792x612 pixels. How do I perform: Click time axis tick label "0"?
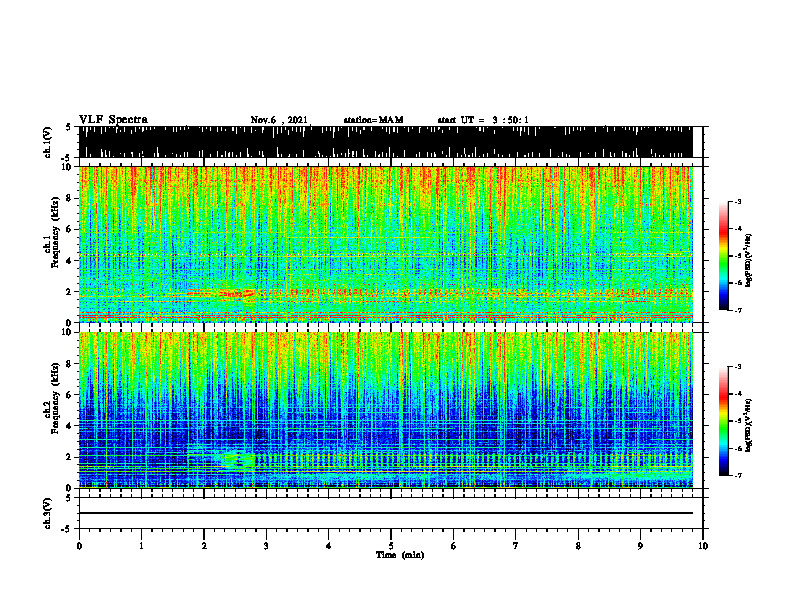[79, 546]
